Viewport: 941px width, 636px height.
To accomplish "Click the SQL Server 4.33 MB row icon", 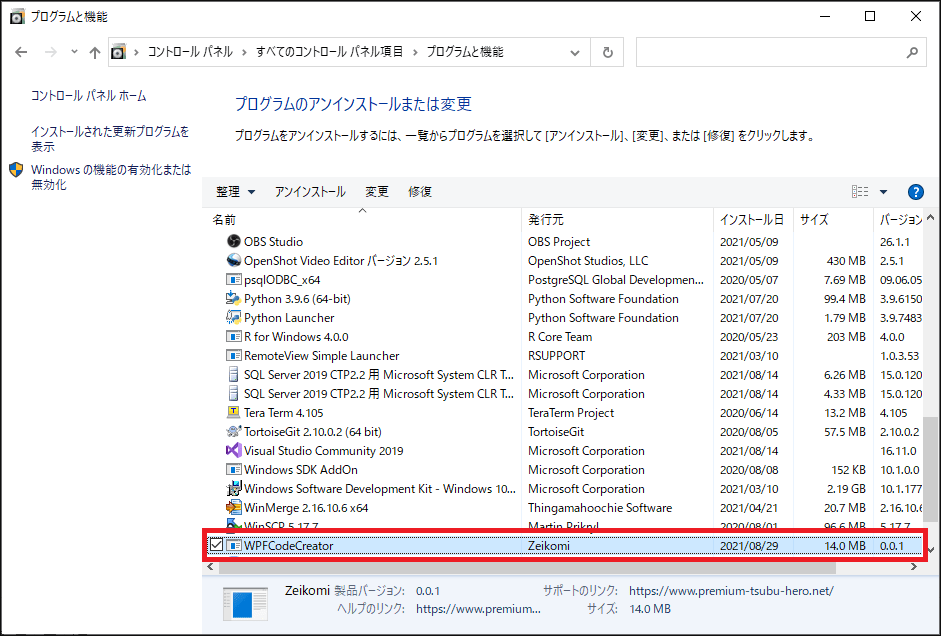I will pos(233,394).
